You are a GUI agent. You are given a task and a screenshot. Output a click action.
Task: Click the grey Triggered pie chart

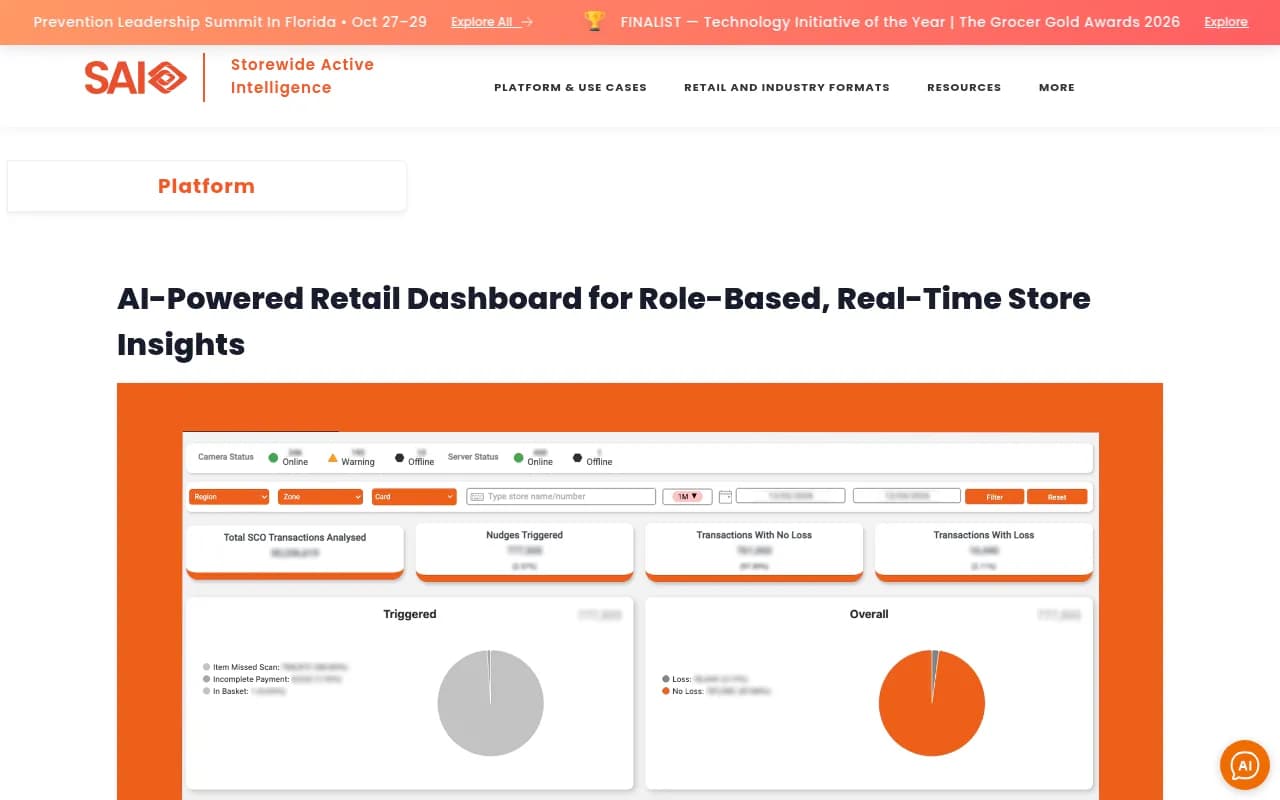pyautogui.click(x=491, y=703)
